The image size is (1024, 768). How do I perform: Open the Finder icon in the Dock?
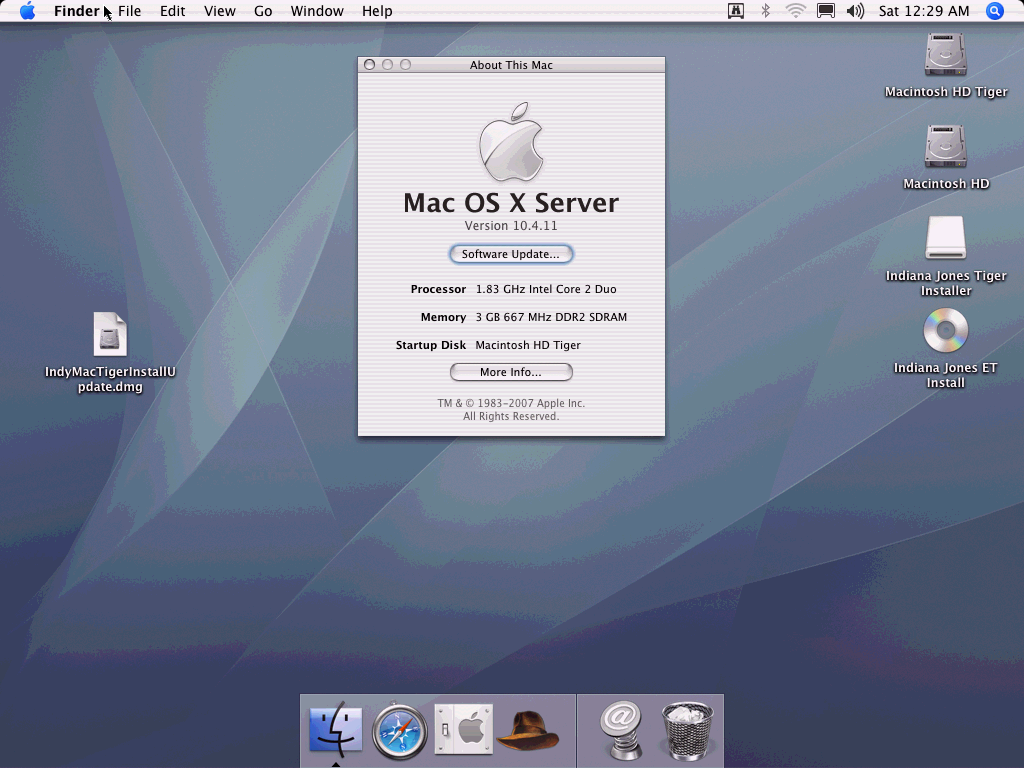pos(336,731)
